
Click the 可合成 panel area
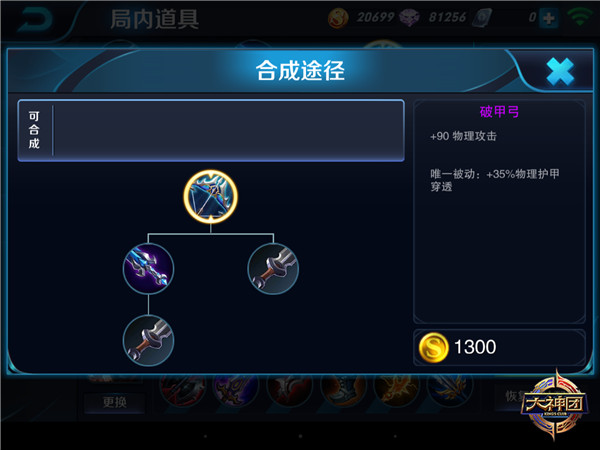[x=211, y=130]
